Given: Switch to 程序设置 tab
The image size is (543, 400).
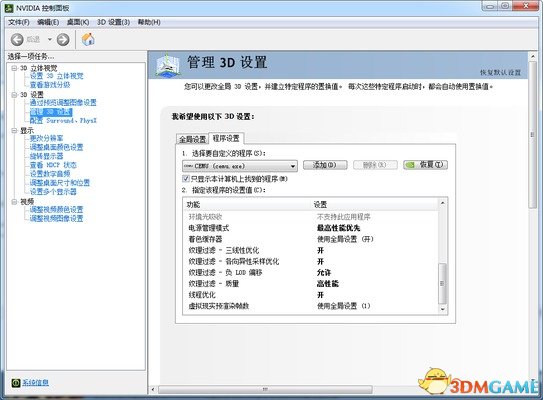Looking at the screenshot, I should click(226, 138).
